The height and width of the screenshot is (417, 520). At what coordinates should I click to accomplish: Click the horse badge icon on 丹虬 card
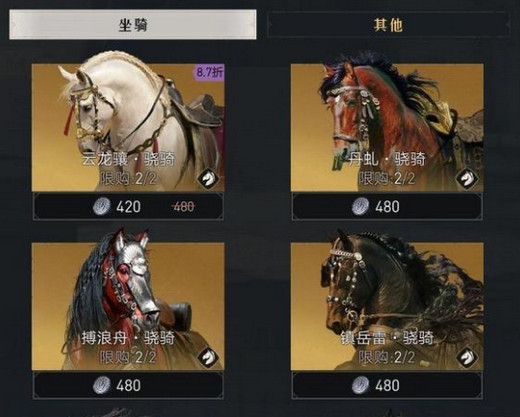point(466,179)
